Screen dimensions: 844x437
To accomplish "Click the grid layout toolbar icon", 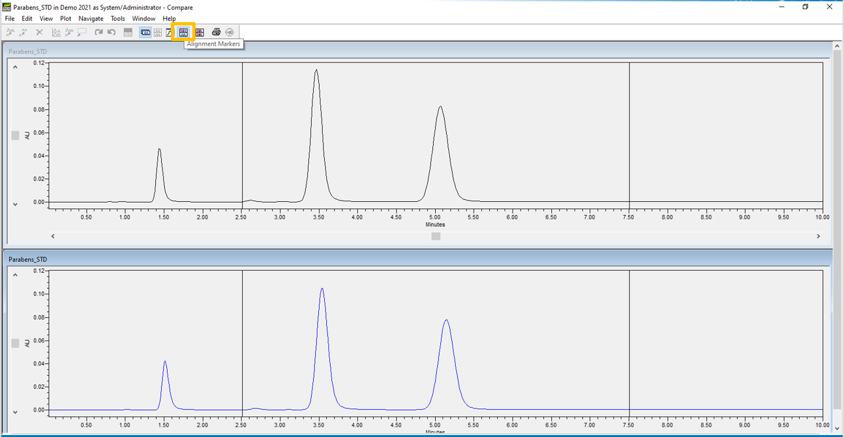I will (x=158, y=32).
